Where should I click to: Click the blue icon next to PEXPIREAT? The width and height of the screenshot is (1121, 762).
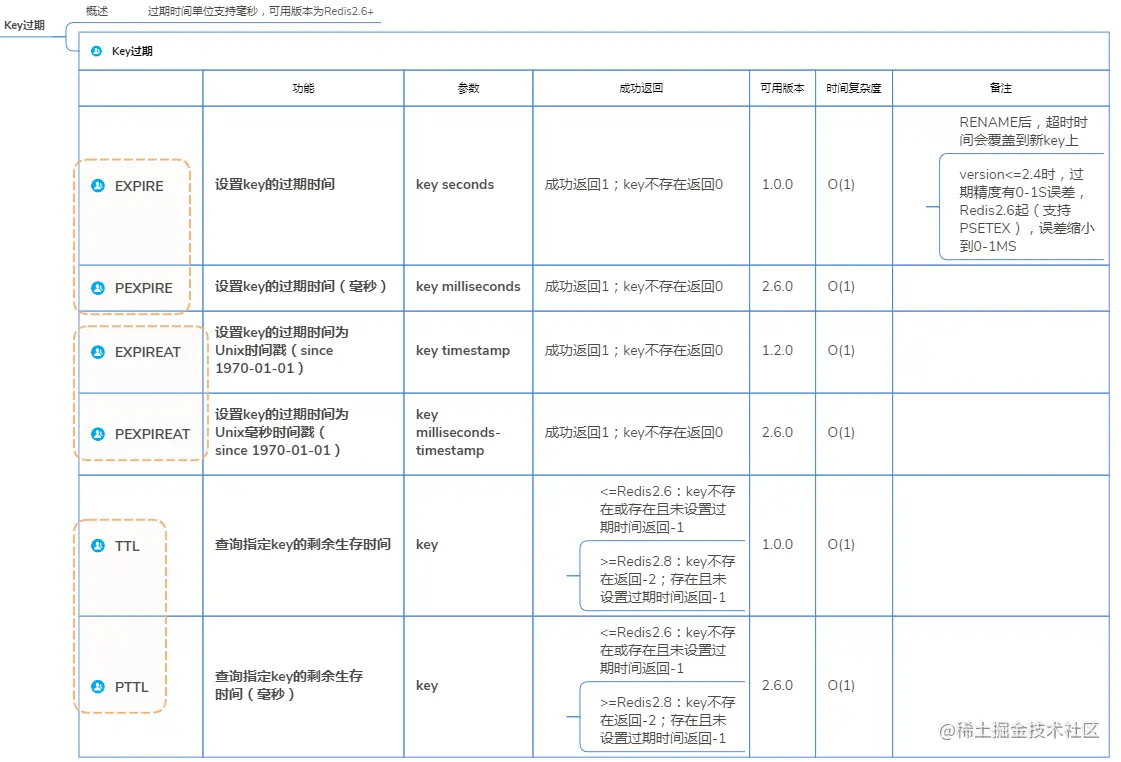click(98, 434)
